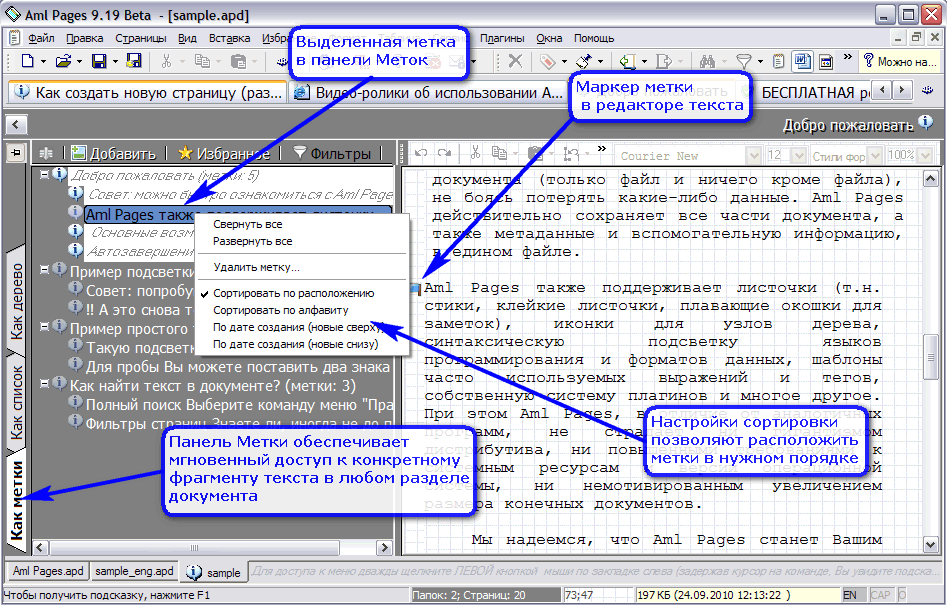Screen dimensions: 947x606
Task: Open the 100% zoom dropdown
Action: [925, 155]
